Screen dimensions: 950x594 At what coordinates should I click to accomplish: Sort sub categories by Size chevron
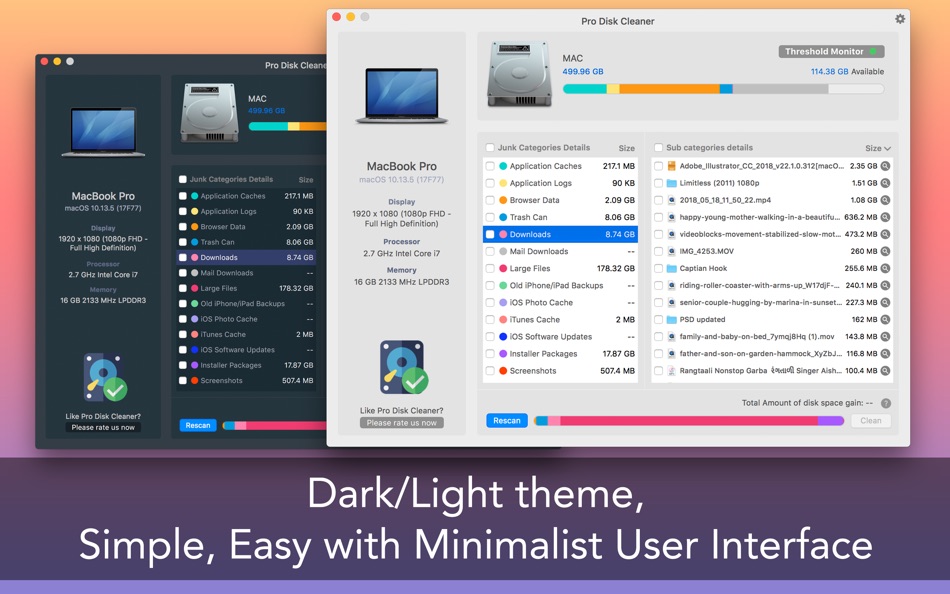887,148
